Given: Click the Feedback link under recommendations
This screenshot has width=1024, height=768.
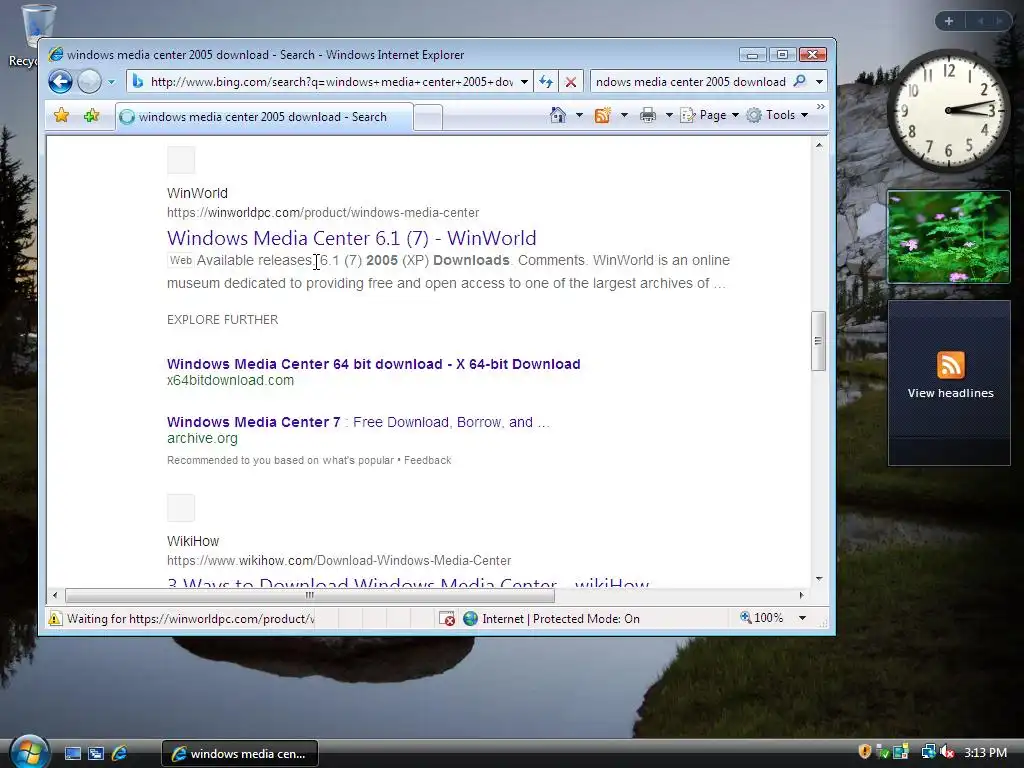Looking at the screenshot, I should point(427,460).
